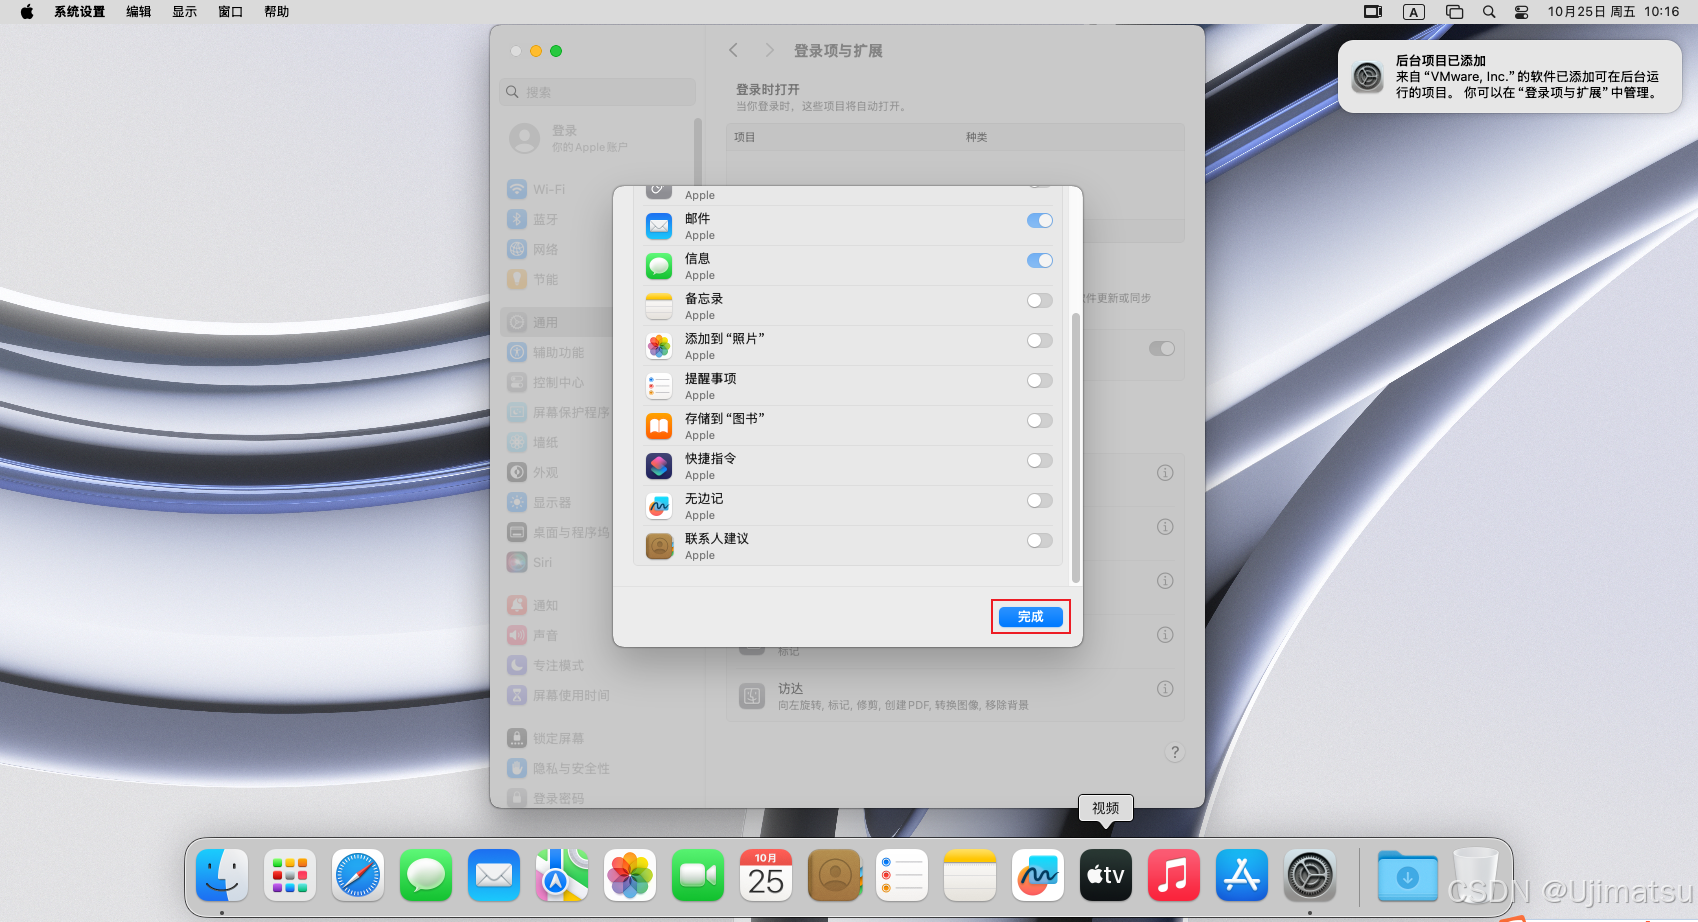Open Notes from the Dock
This screenshot has height=922, width=1698.
tap(970, 875)
